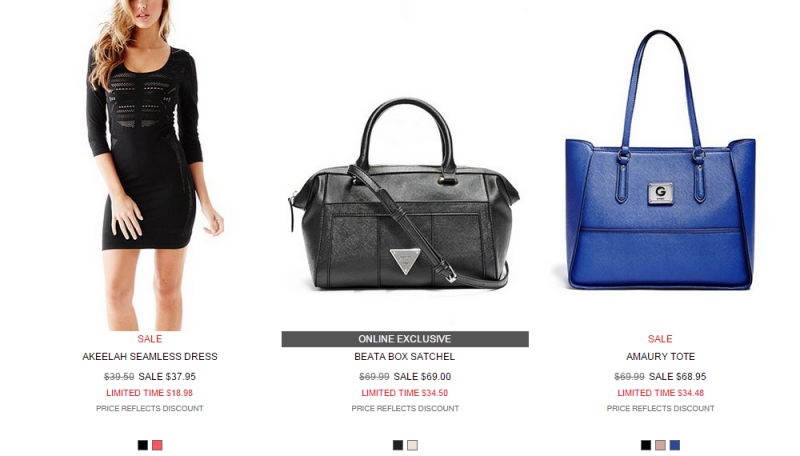Select black swatch for Akeelah Seamless Dress
Viewport: 800px width, 456px height.
coord(143,445)
